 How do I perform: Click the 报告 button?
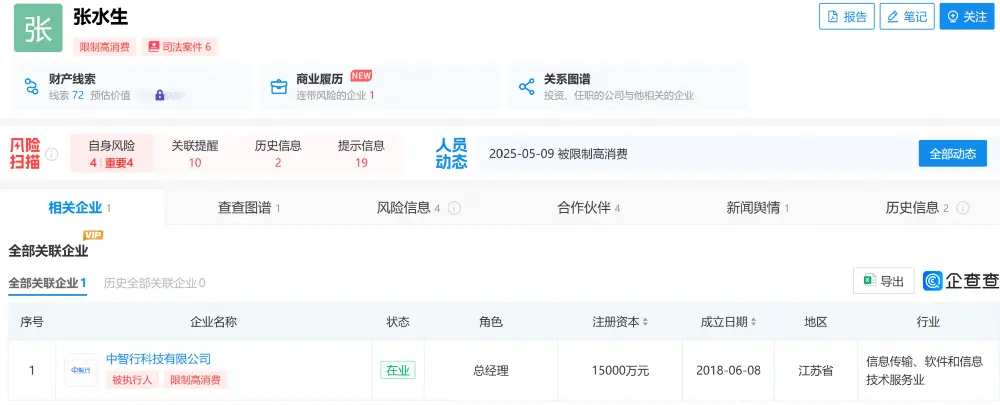click(x=846, y=17)
